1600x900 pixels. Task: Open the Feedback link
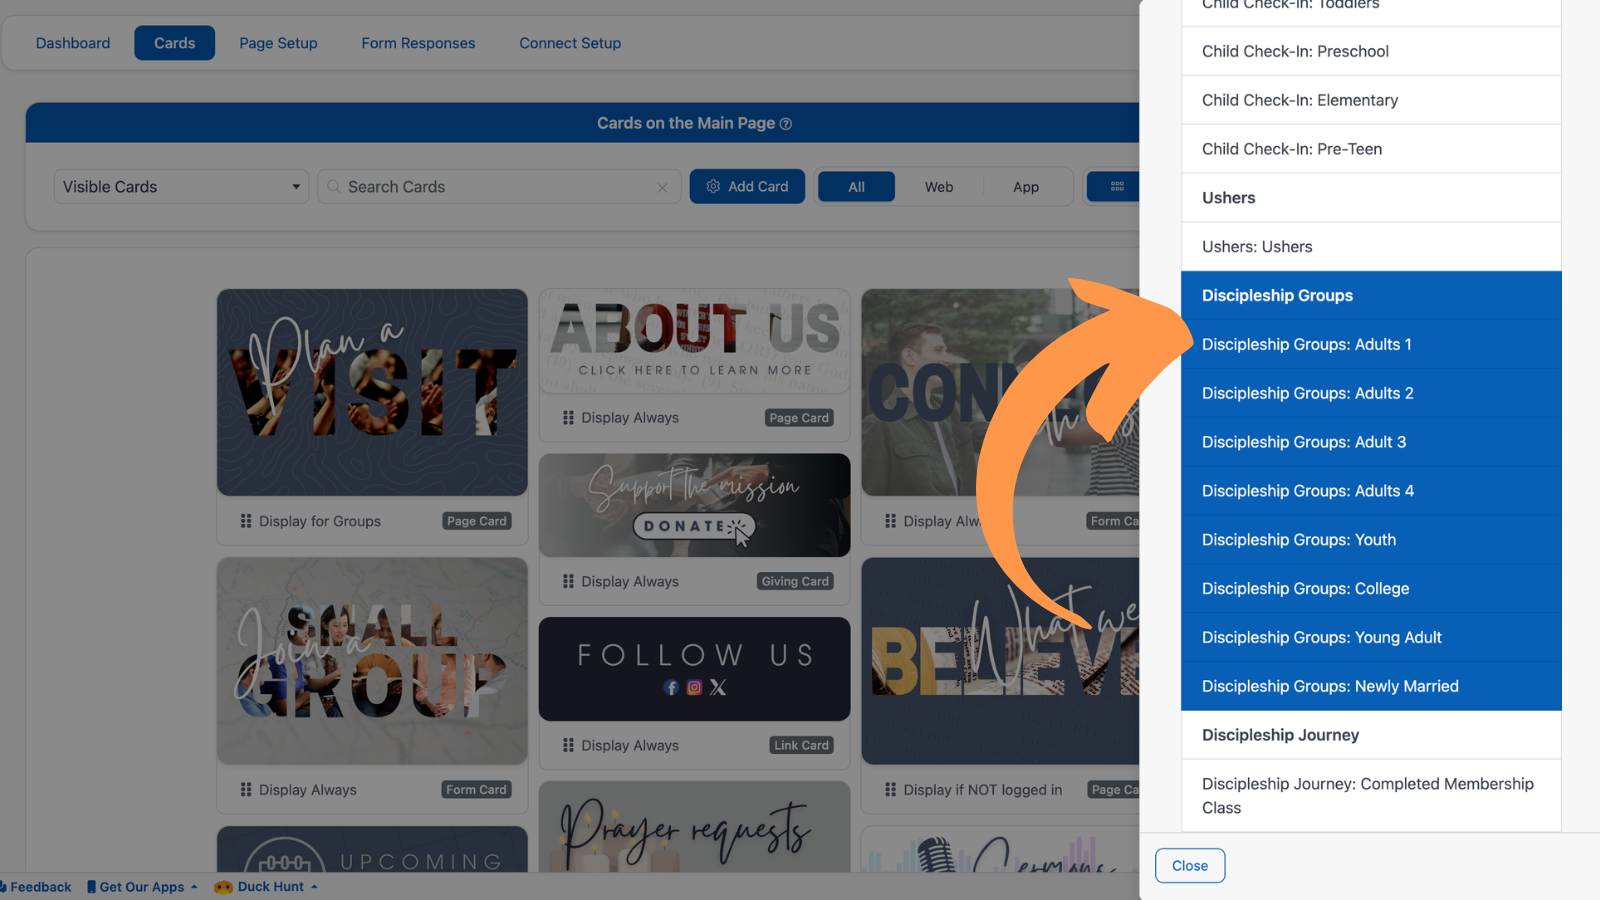[37, 887]
